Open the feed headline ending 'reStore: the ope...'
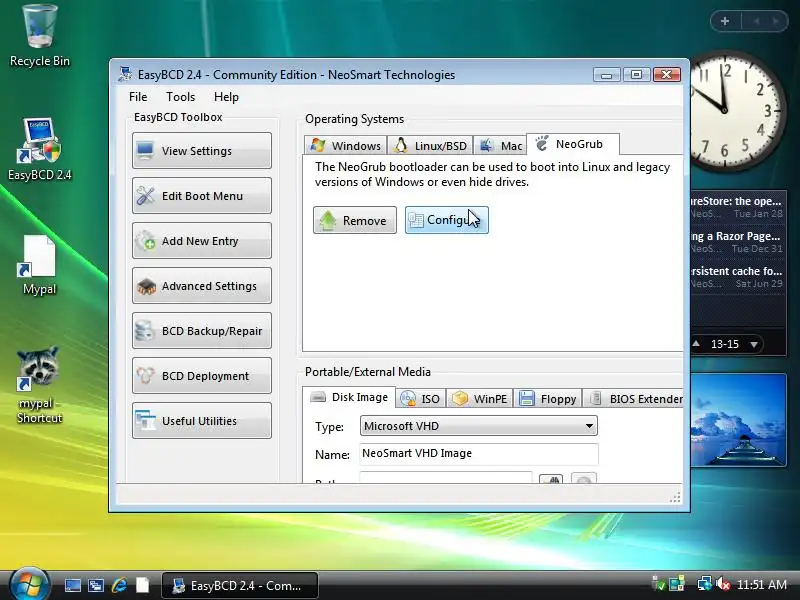800x600 pixels. pyautogui.click(x=737, y=201)
